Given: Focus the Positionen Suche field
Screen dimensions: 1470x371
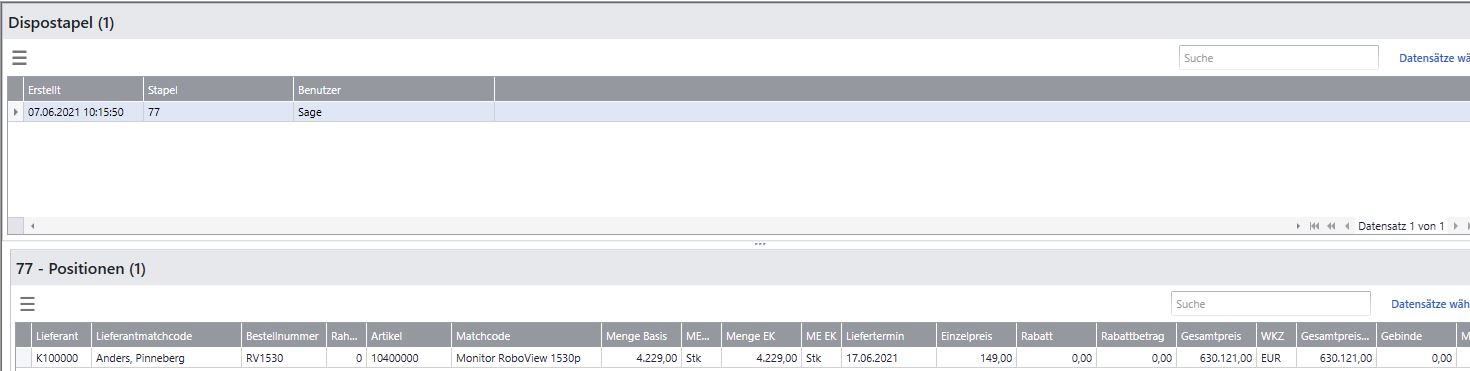Looking at the screenshot, I should click(1270, 304).
